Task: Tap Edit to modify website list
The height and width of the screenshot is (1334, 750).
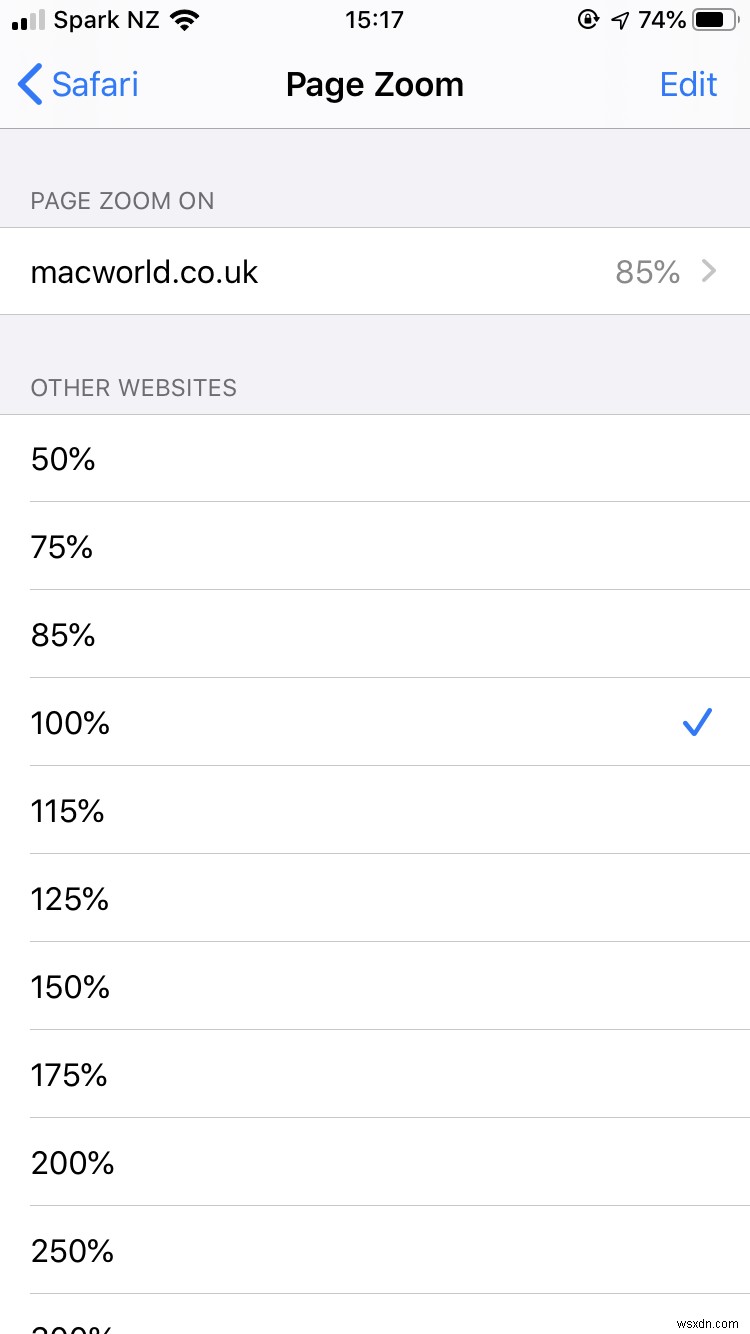Action: click(688, 85)
